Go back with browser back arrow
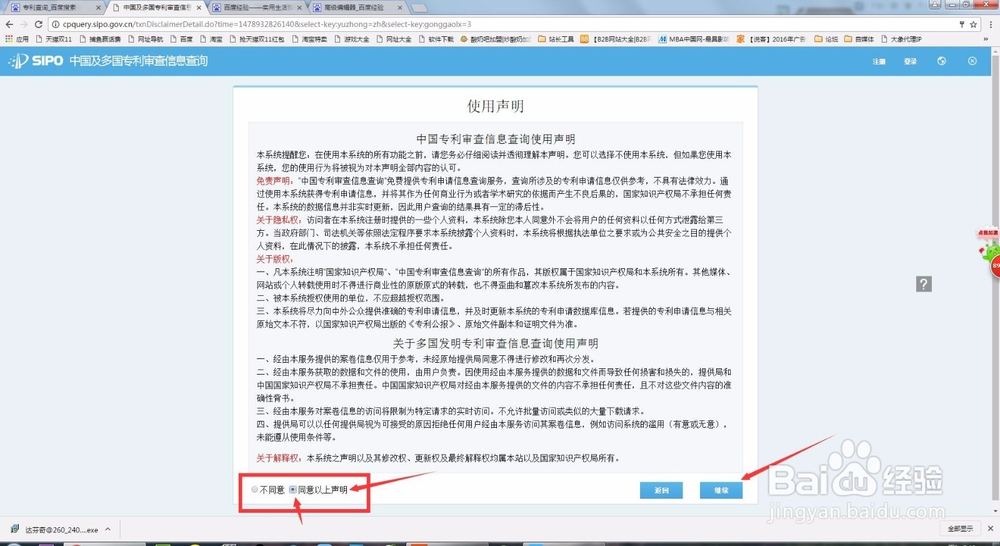The height and width of the screenshot is (546, 1000). click(x=9, y=24)
